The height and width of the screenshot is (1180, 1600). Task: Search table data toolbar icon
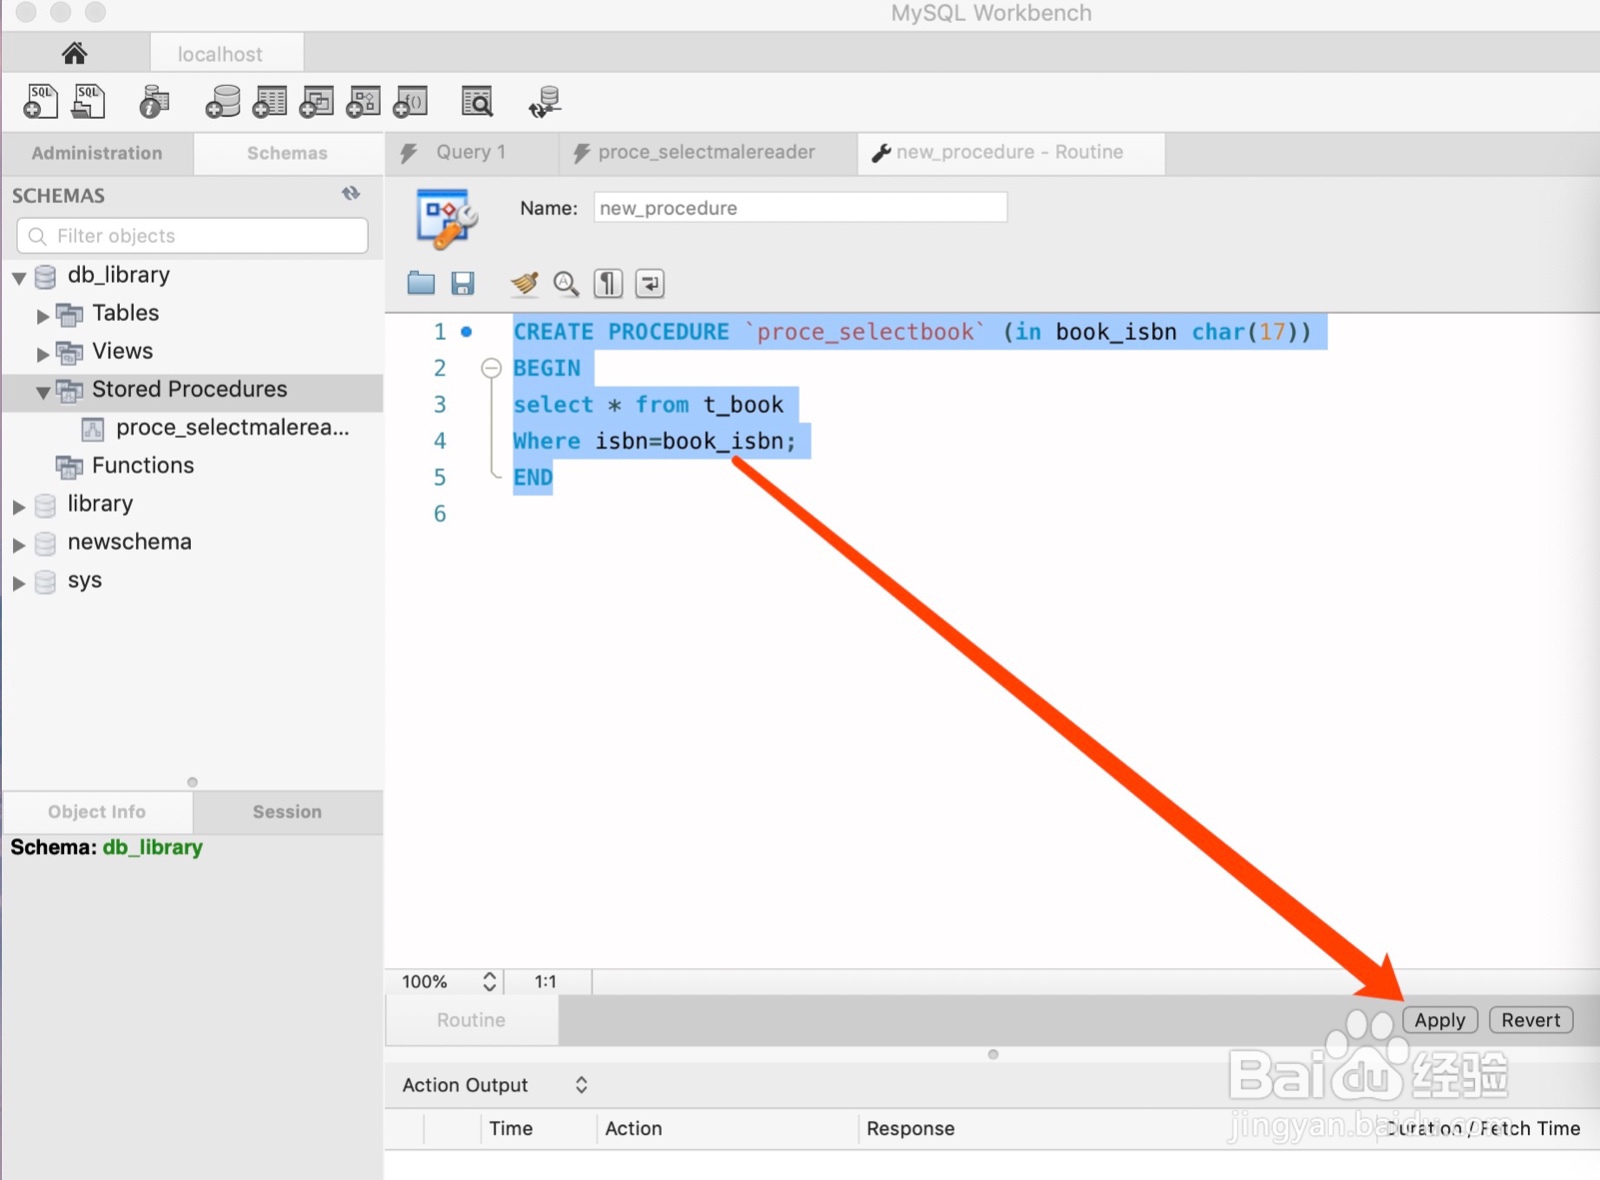coord(477,101)
